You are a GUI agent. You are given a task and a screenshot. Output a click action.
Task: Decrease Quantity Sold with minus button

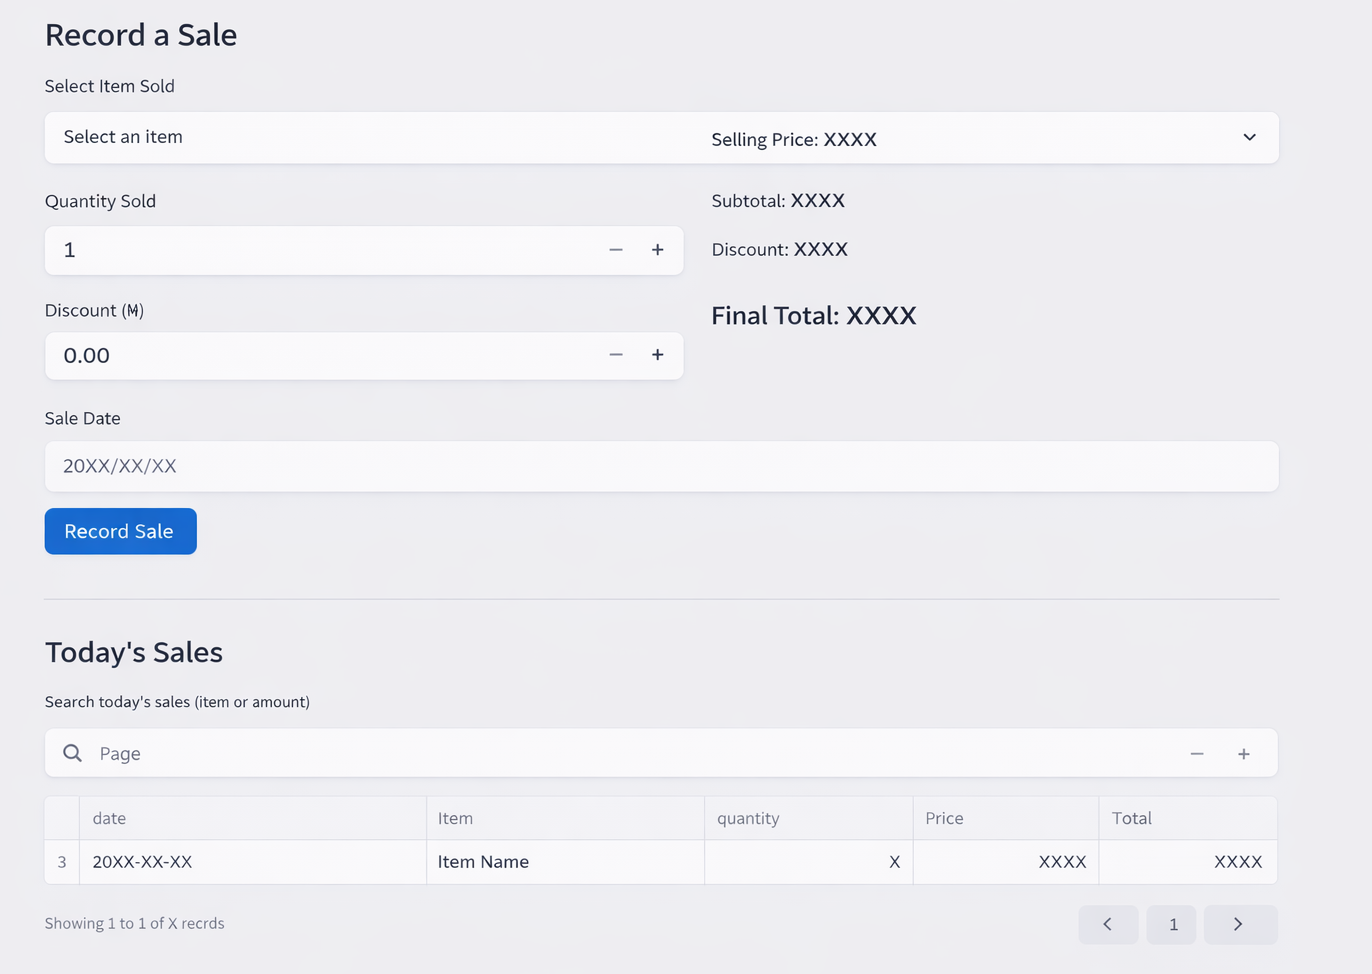pos(616,250)
